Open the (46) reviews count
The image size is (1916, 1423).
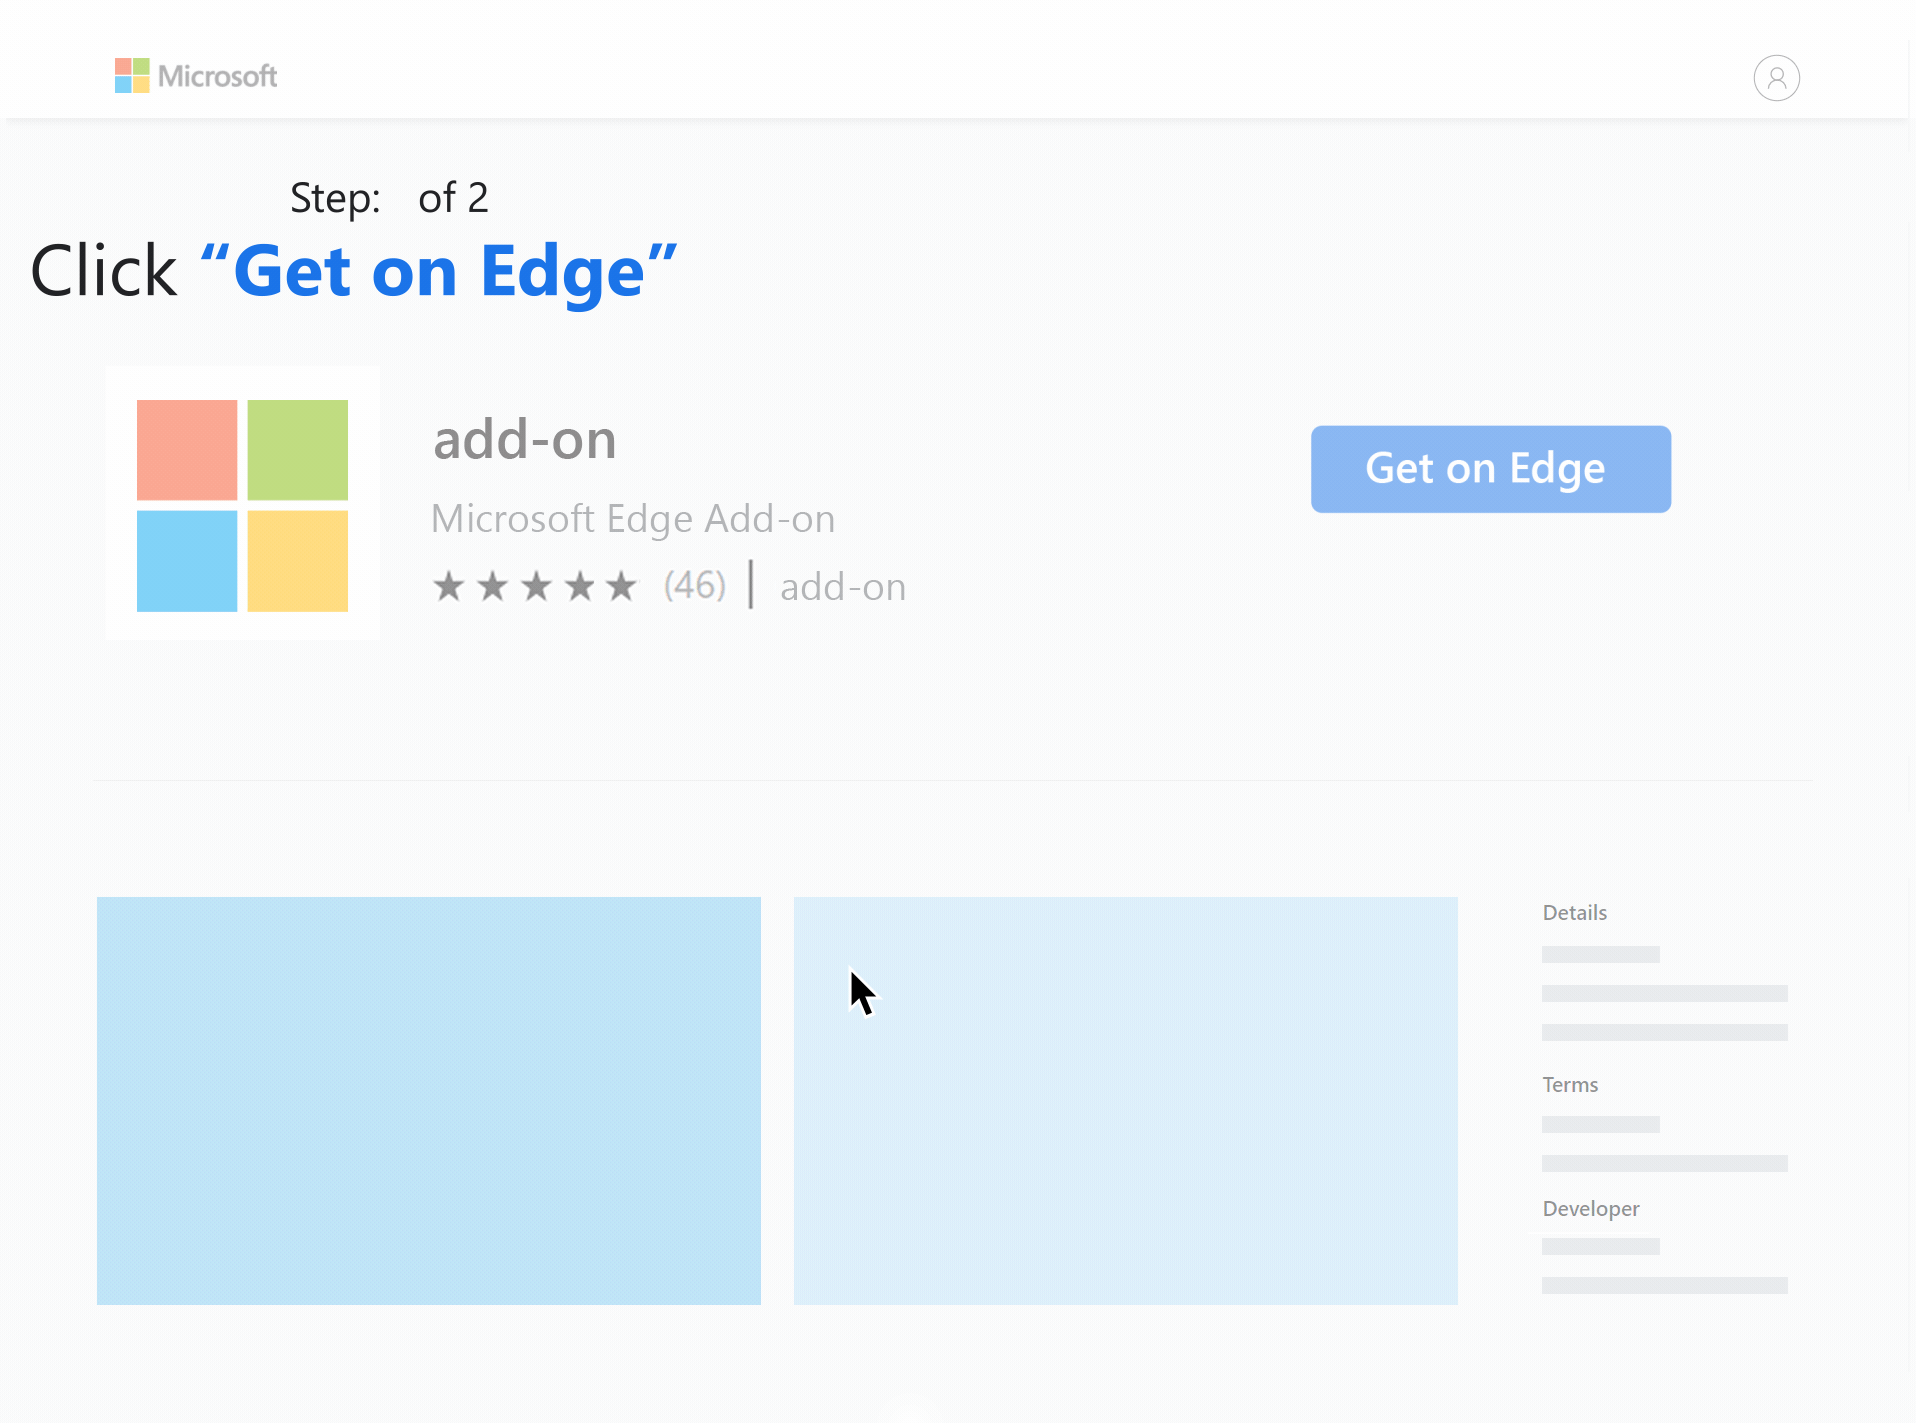click(x=695, y=586)
